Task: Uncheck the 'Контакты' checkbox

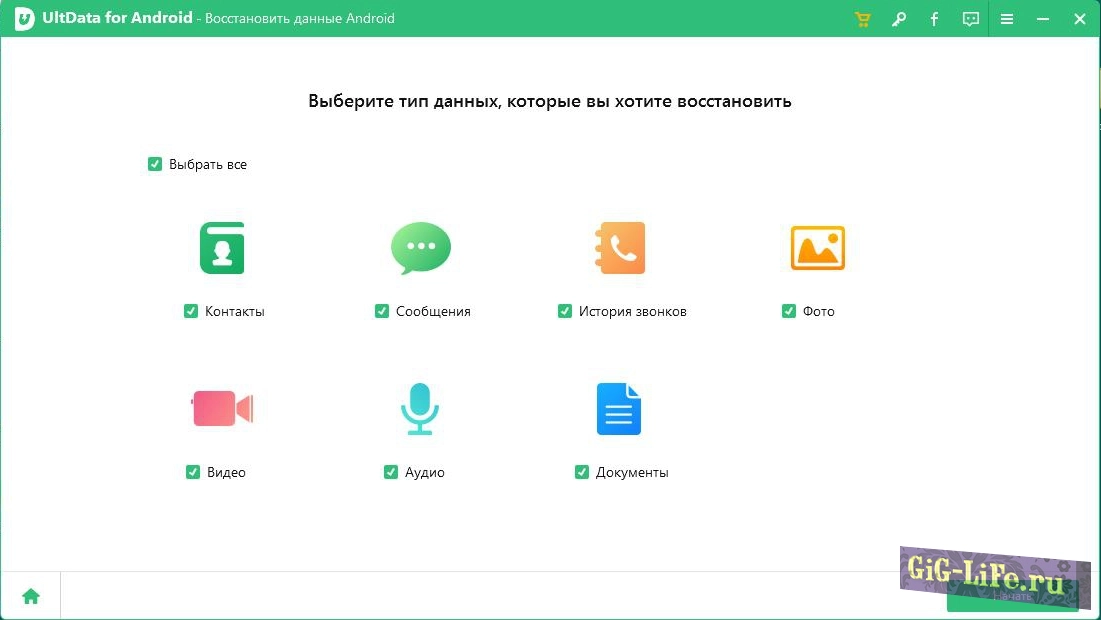Action: [191, 311]
